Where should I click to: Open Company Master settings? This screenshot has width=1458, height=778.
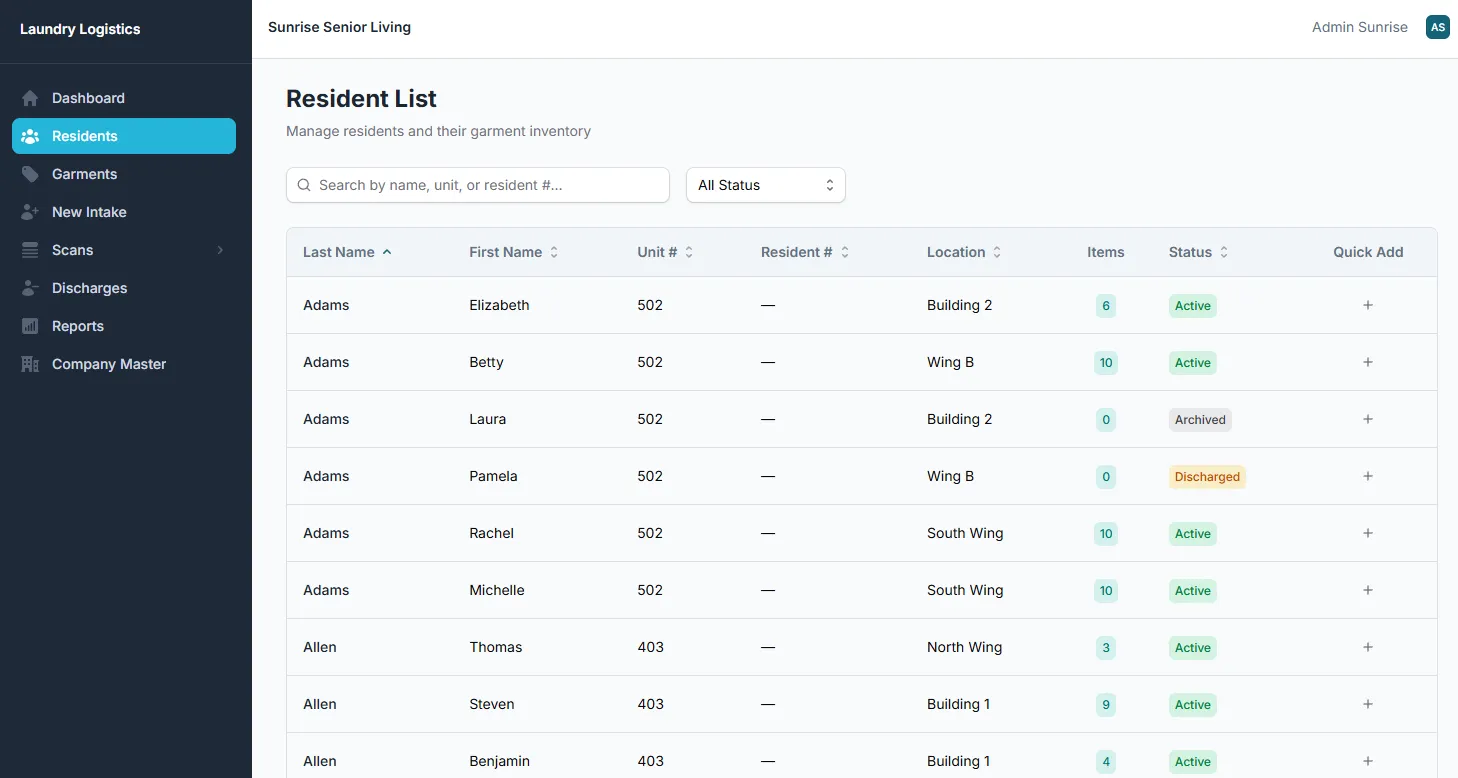click(108, 363)
